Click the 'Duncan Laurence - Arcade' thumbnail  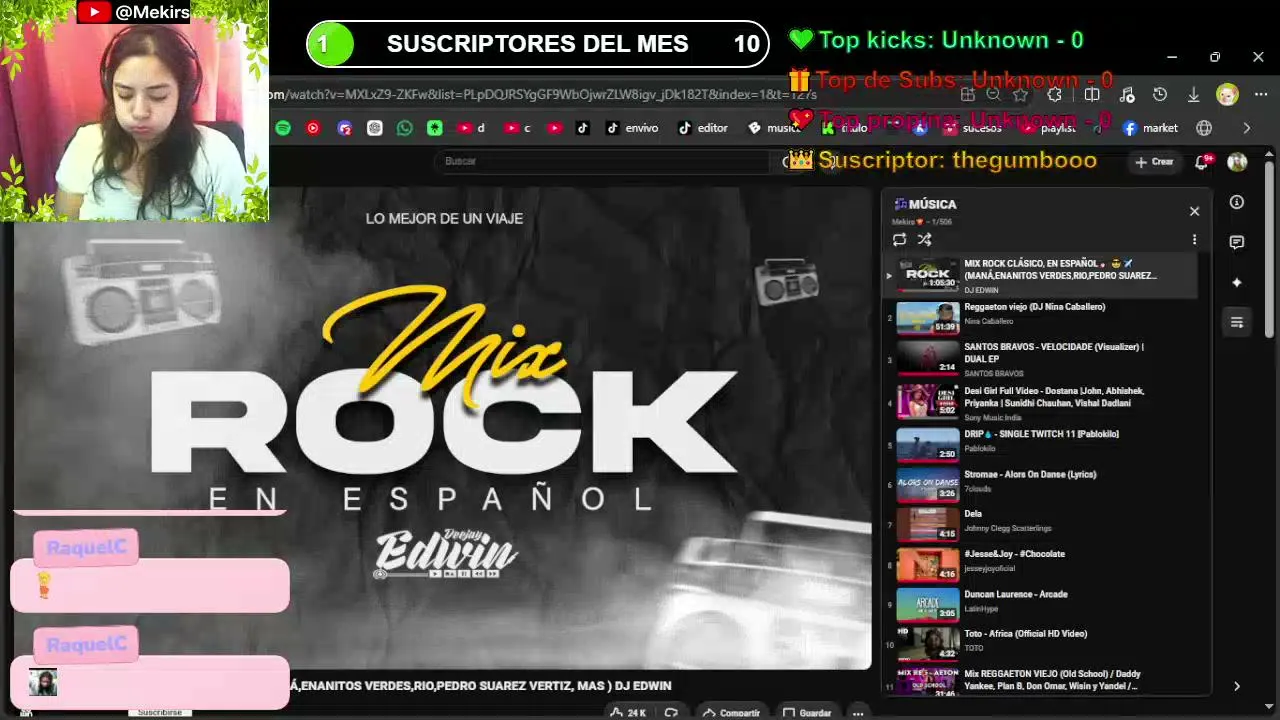pos(928,605)
